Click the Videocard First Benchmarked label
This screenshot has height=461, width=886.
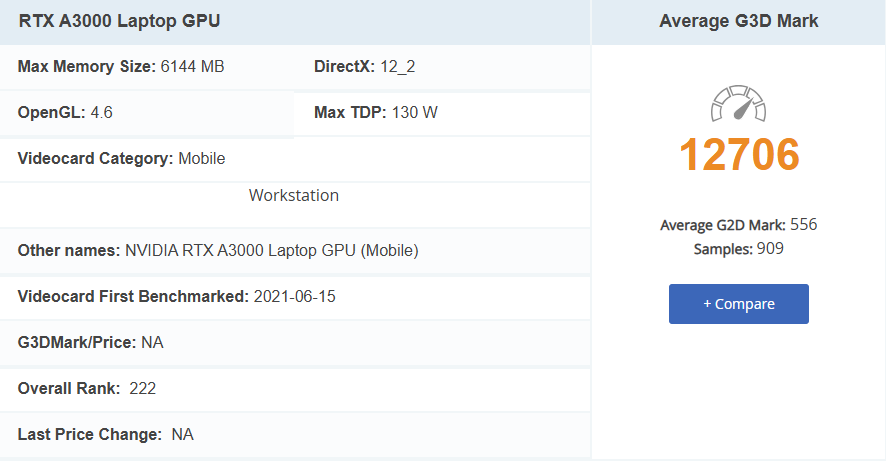(x=133, y=296)
